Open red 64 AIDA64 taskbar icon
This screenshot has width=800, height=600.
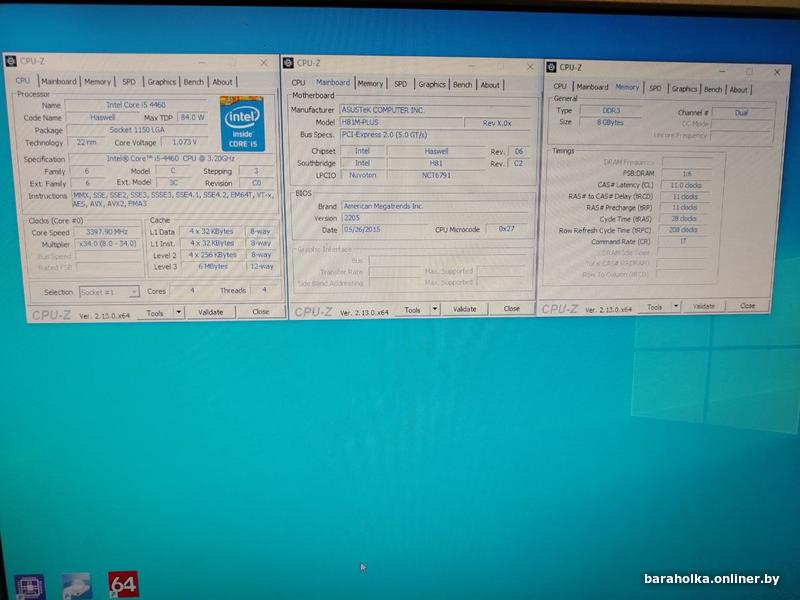(x=123, y=585)
